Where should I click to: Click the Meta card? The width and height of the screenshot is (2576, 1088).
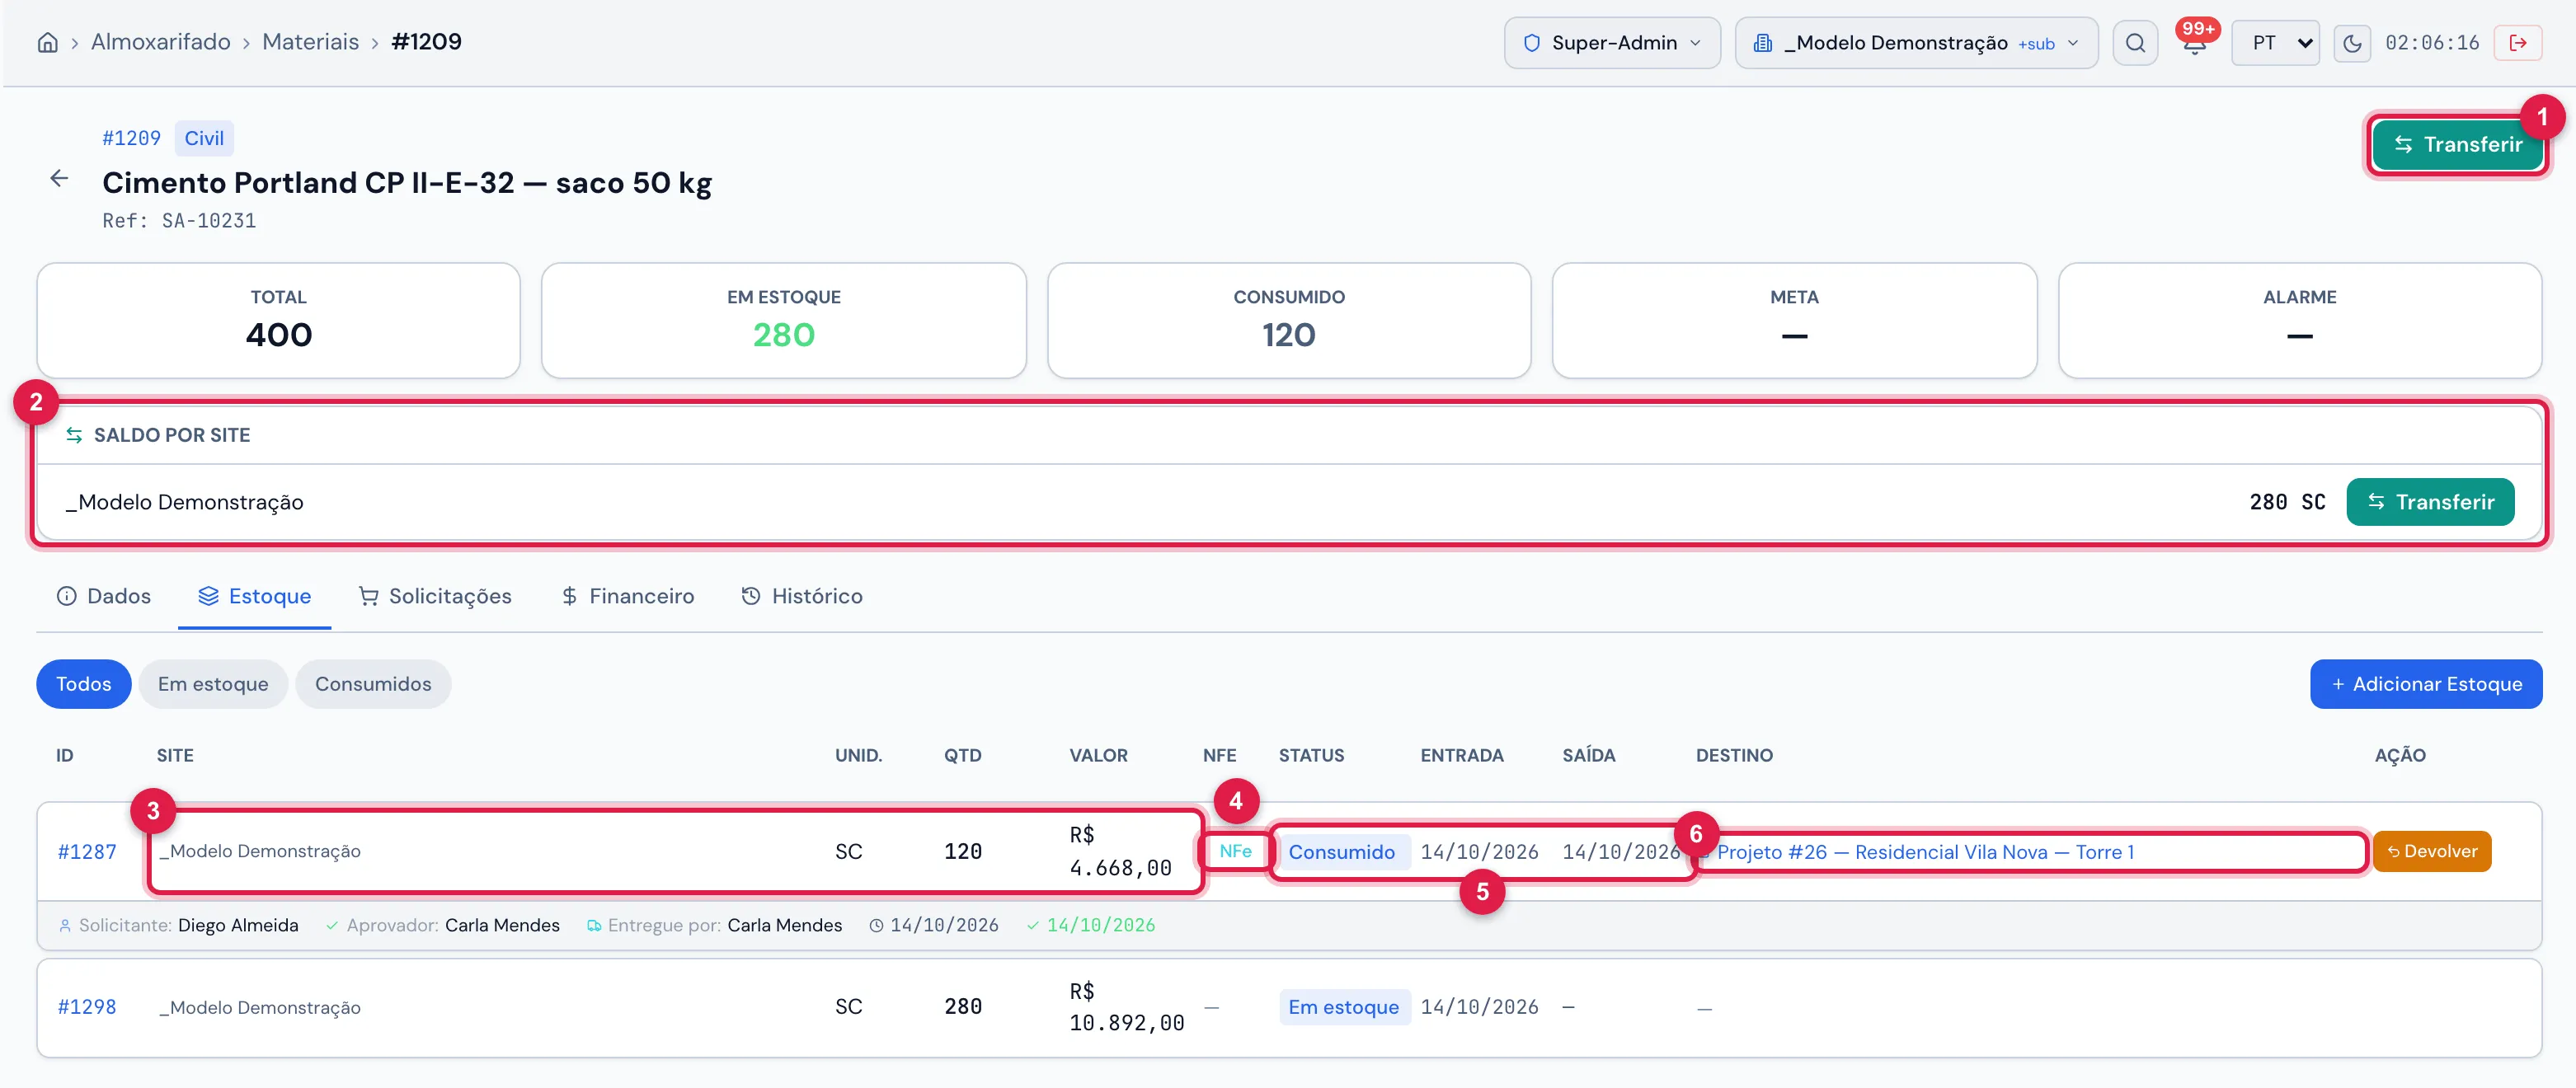1794,321
